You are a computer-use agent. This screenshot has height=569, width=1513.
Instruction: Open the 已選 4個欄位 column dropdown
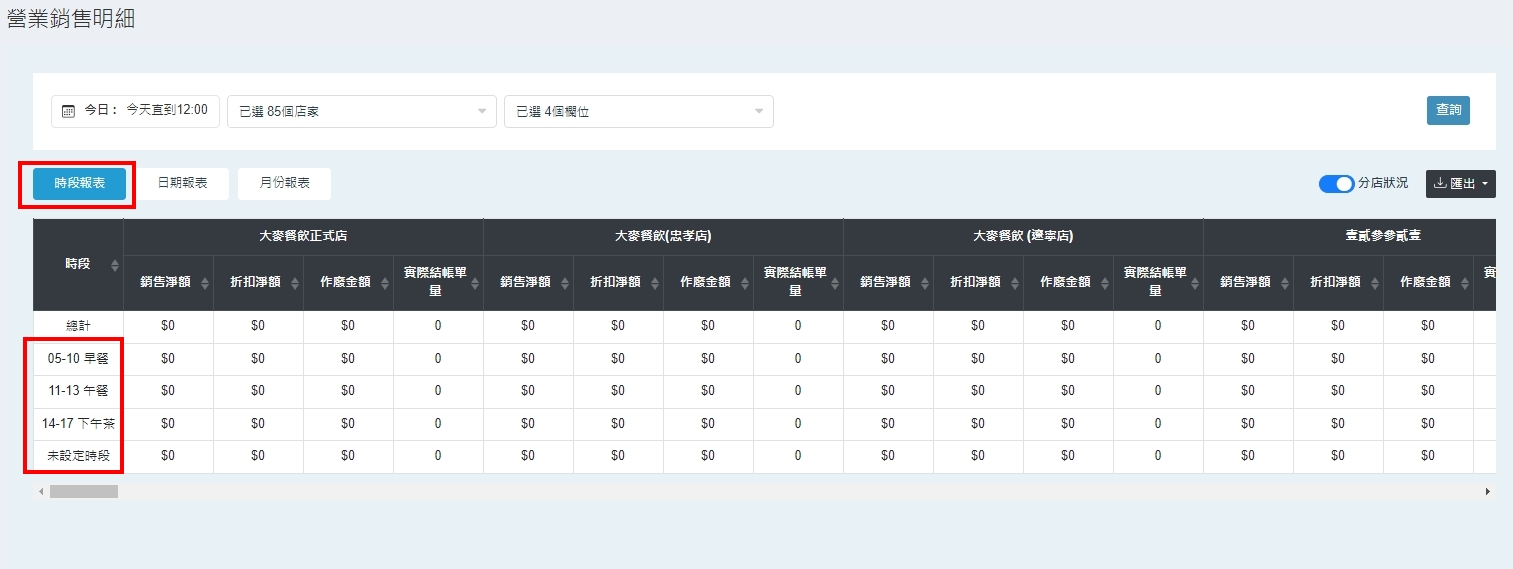pos(639,112)
